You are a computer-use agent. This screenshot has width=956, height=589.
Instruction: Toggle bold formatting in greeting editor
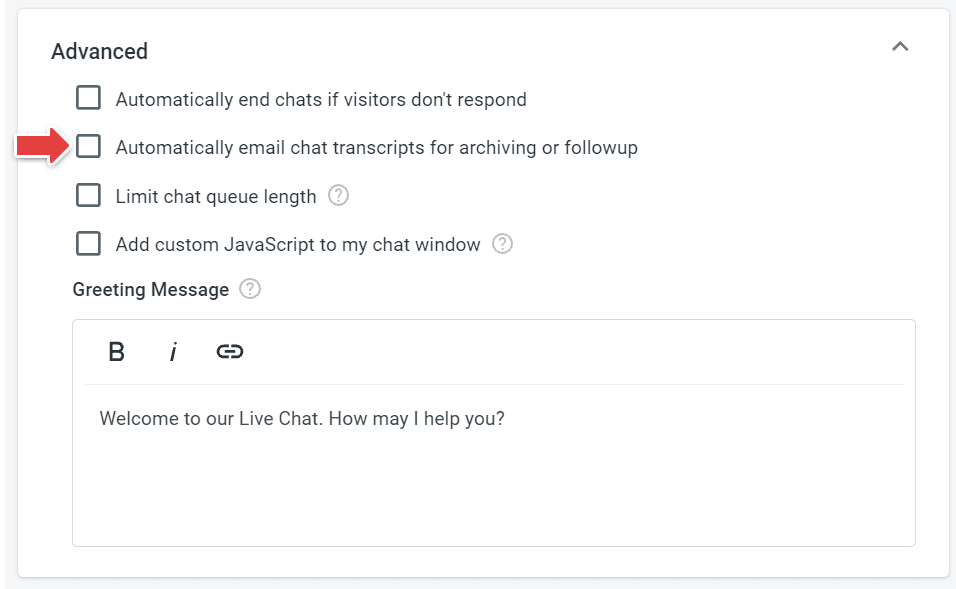(116, 352)
